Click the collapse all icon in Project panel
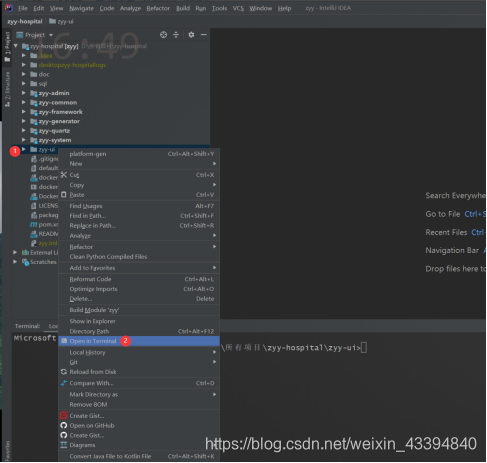487x463 pixels. click(x=176, y=35)
